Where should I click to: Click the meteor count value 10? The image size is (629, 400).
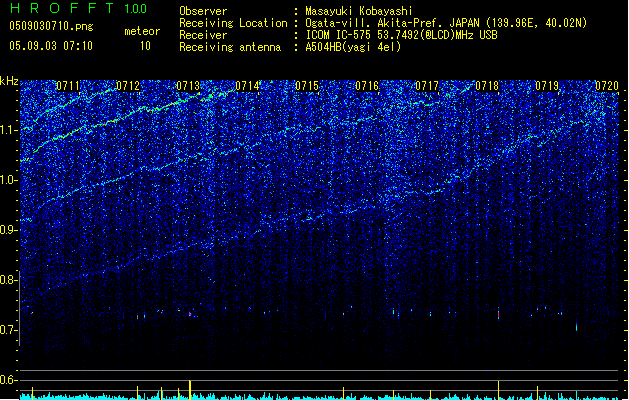tap(145, 46)
